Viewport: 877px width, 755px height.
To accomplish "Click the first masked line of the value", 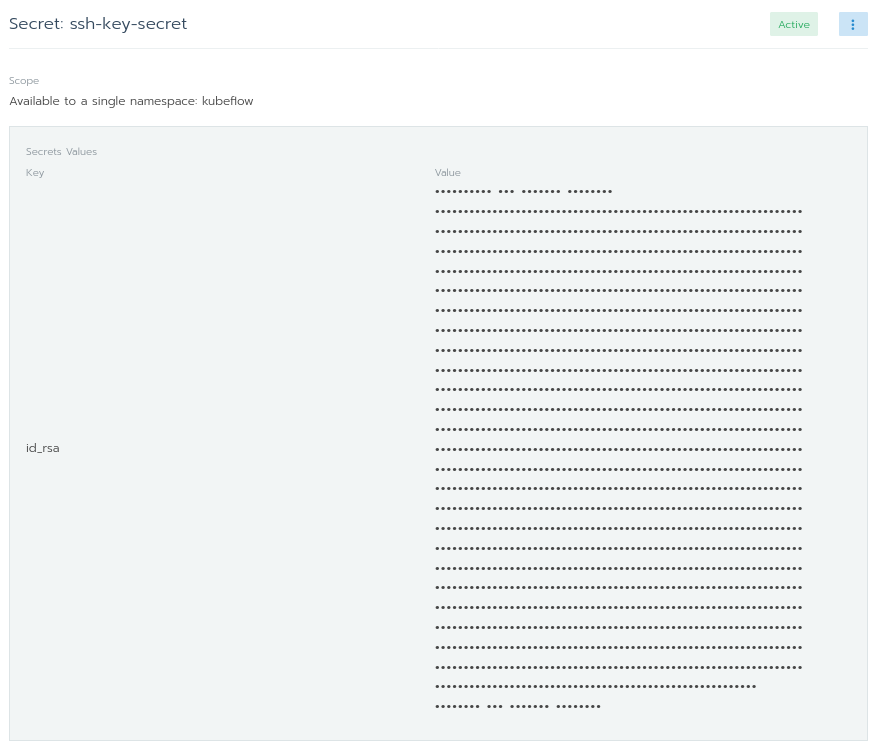I will [523, 192].
